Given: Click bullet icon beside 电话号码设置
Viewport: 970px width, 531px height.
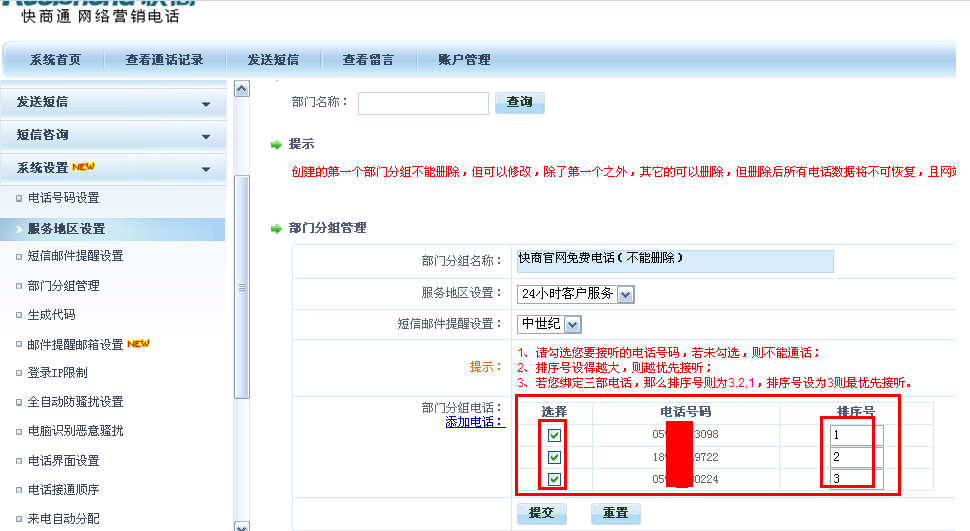Looking at the screenshot, I should coord(18,198).
